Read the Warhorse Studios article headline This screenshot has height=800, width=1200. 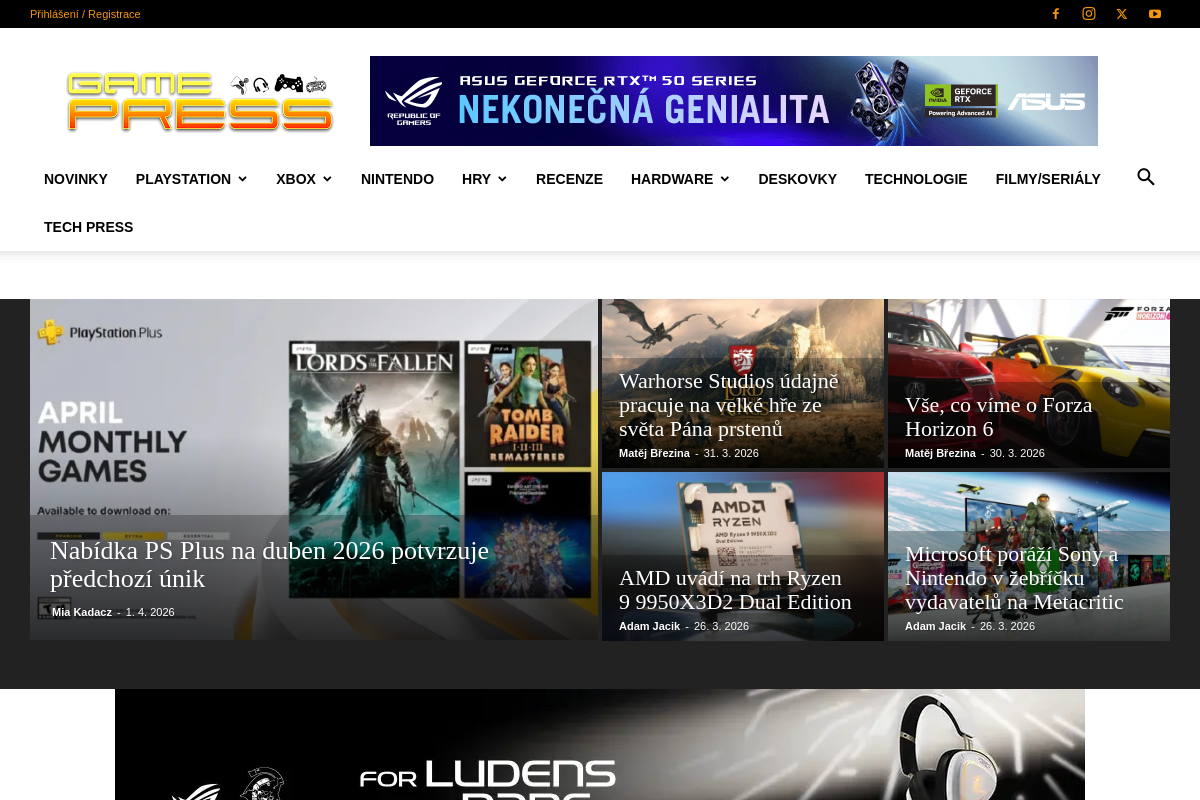[729, 405]
